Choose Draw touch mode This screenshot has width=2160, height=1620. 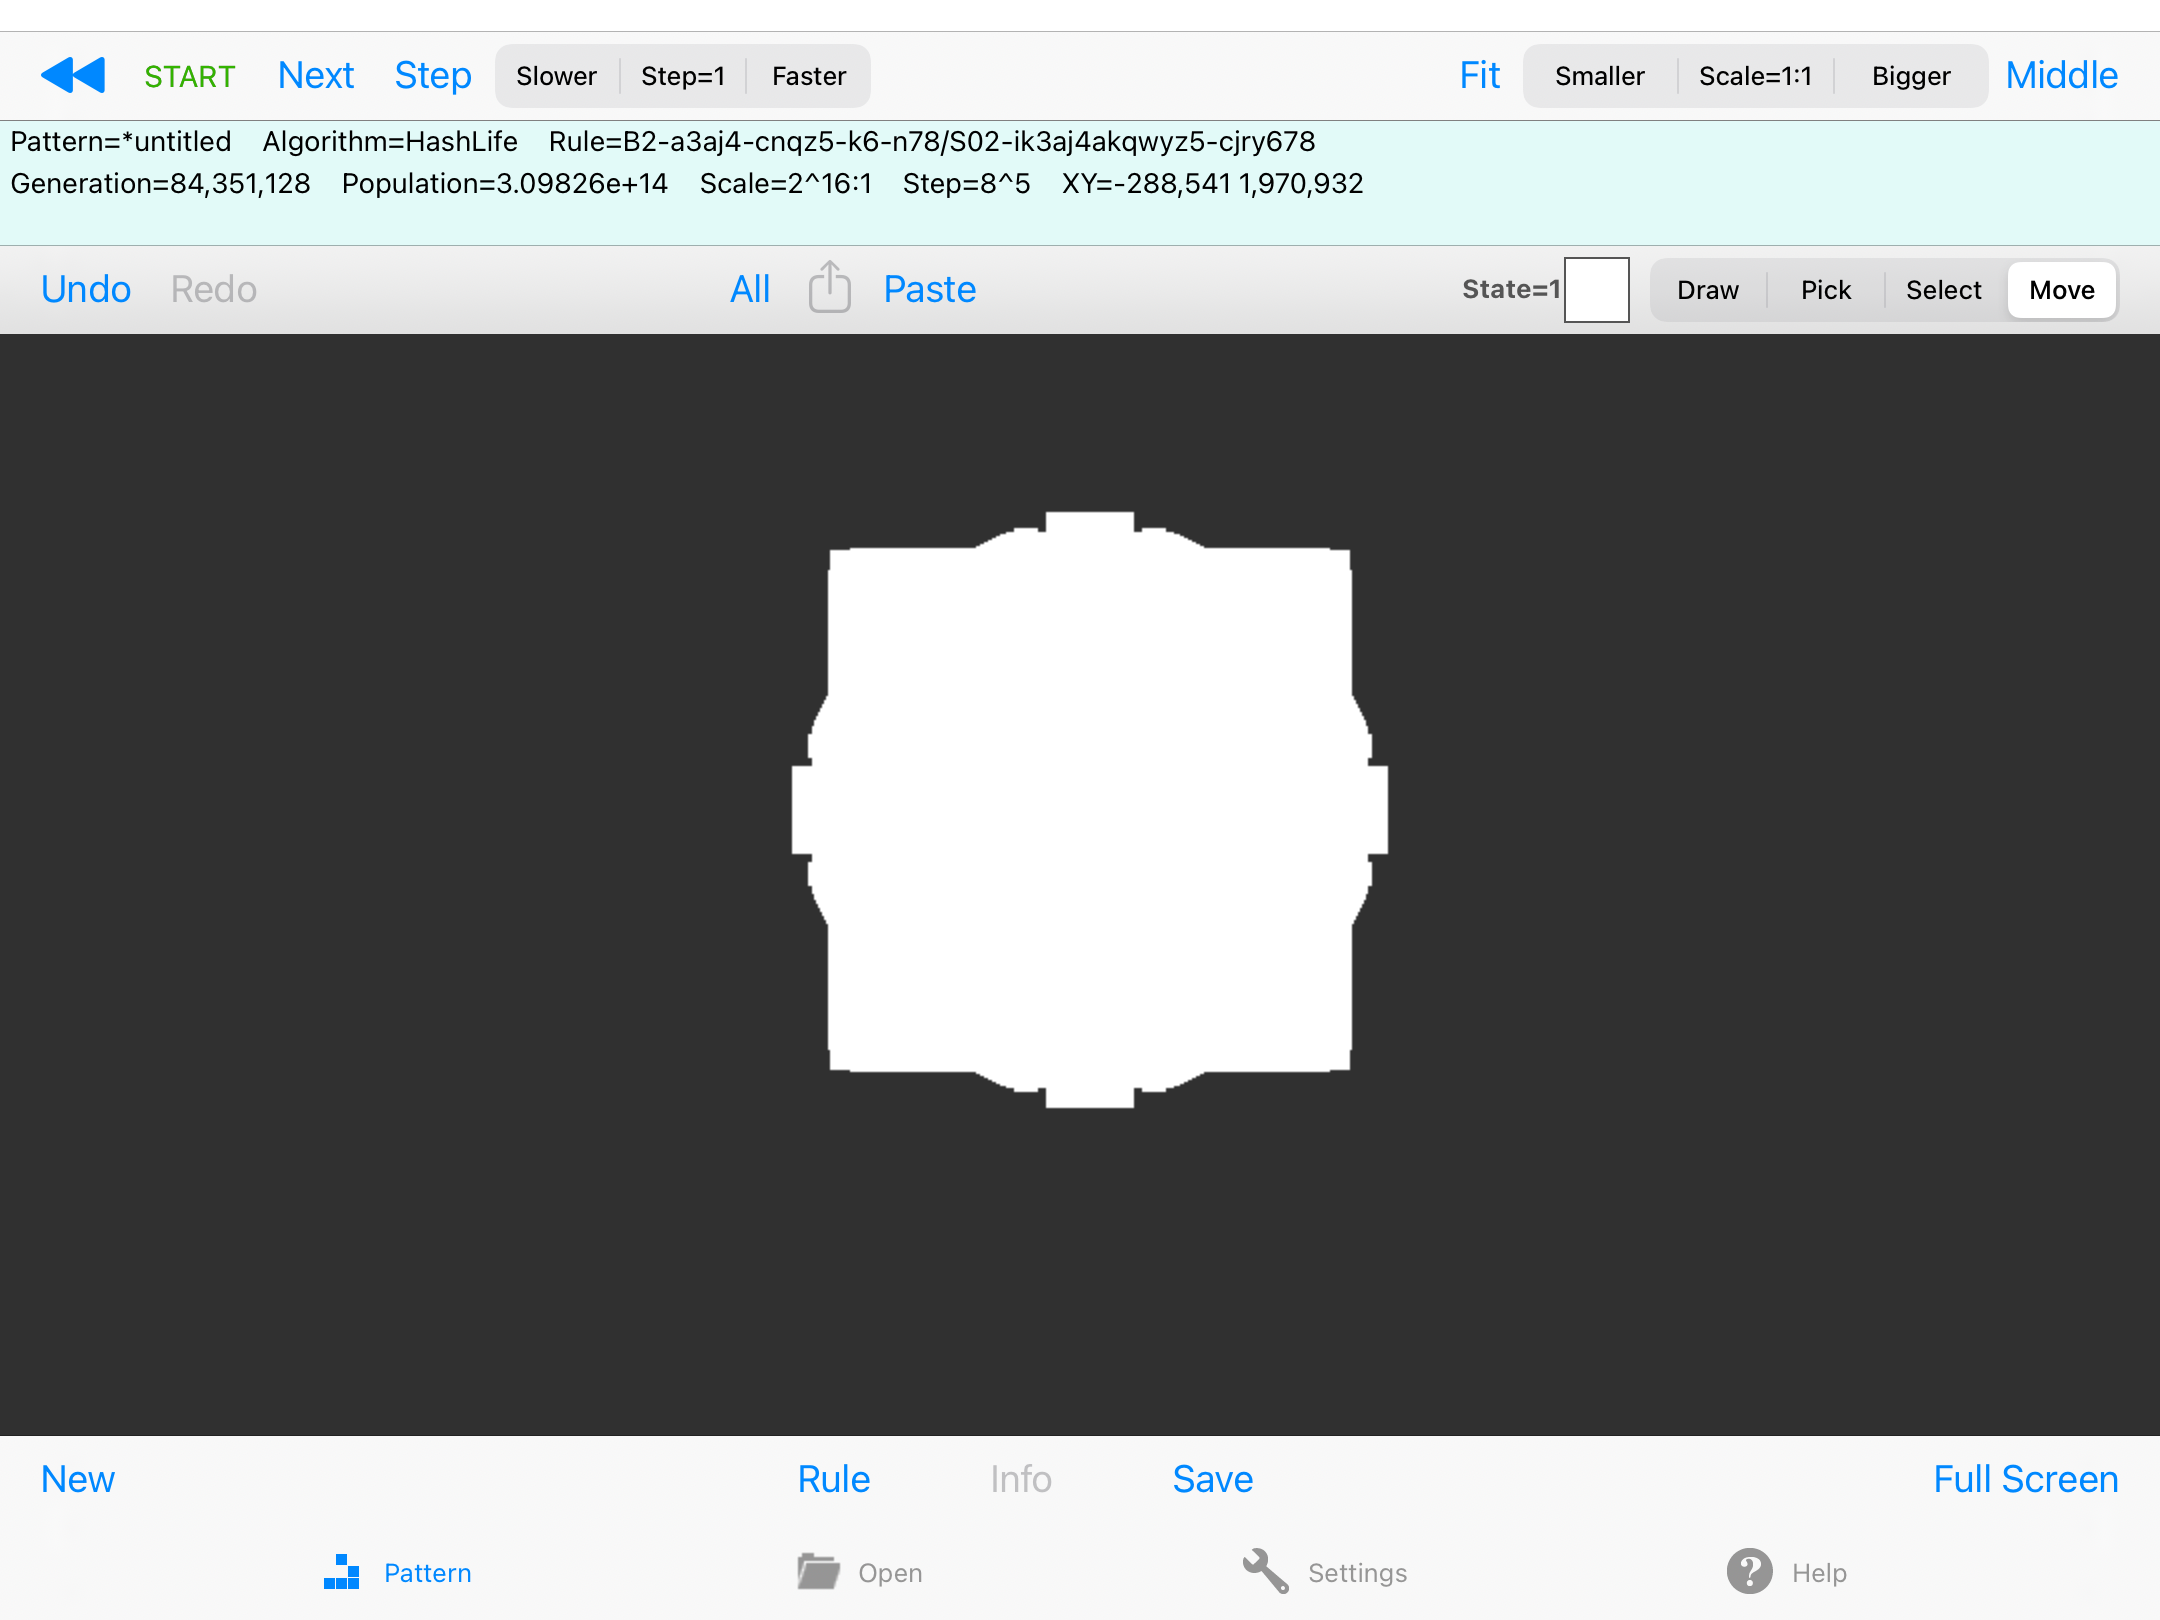[1708, 290]
